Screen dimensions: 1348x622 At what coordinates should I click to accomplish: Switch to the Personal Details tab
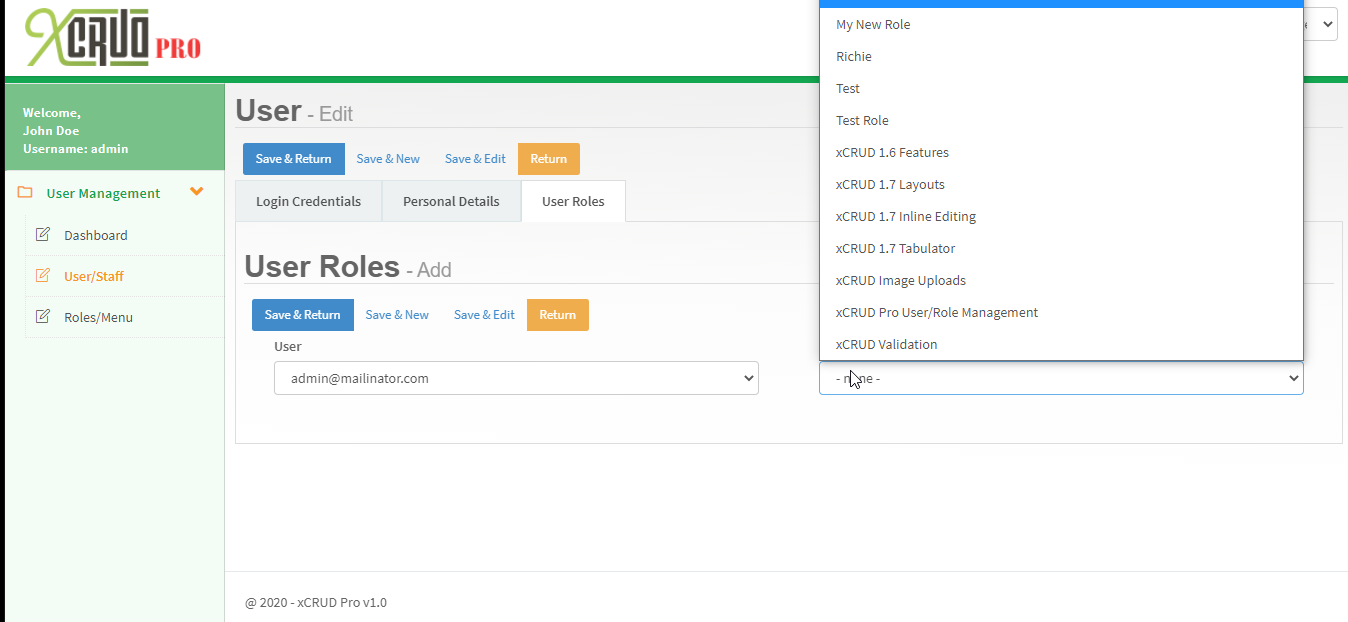tap(451, 201)
